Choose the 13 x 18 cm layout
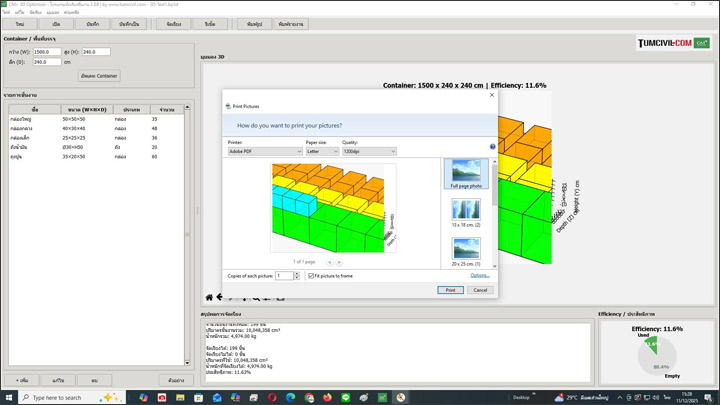 point(466,212)
